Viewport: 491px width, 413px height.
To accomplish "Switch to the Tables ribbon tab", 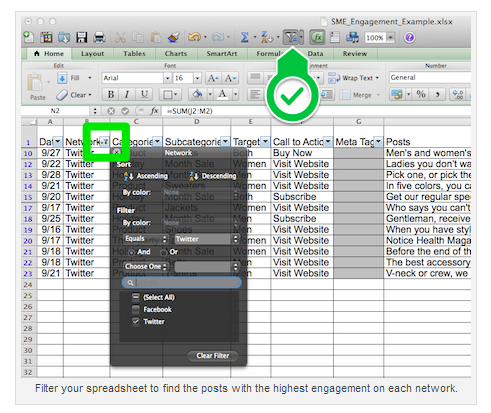I will (x=134, y=54).
